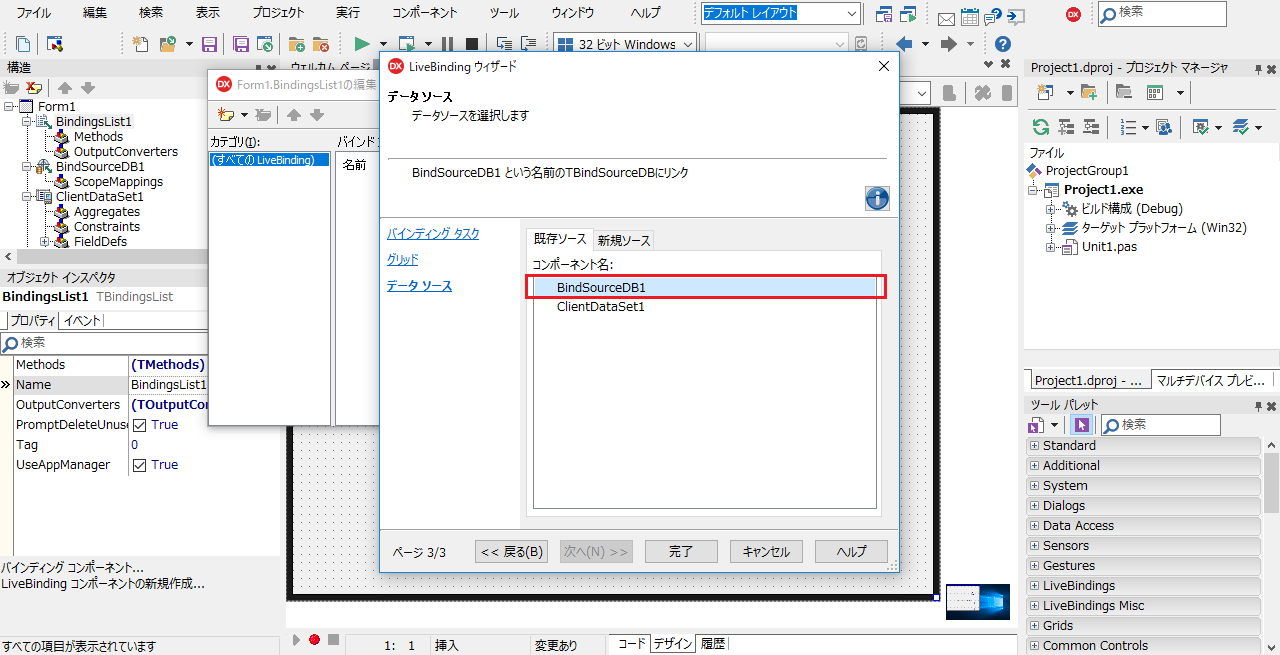
Task: Pause program execution from the debug toolbar
Action: (447, 43)
